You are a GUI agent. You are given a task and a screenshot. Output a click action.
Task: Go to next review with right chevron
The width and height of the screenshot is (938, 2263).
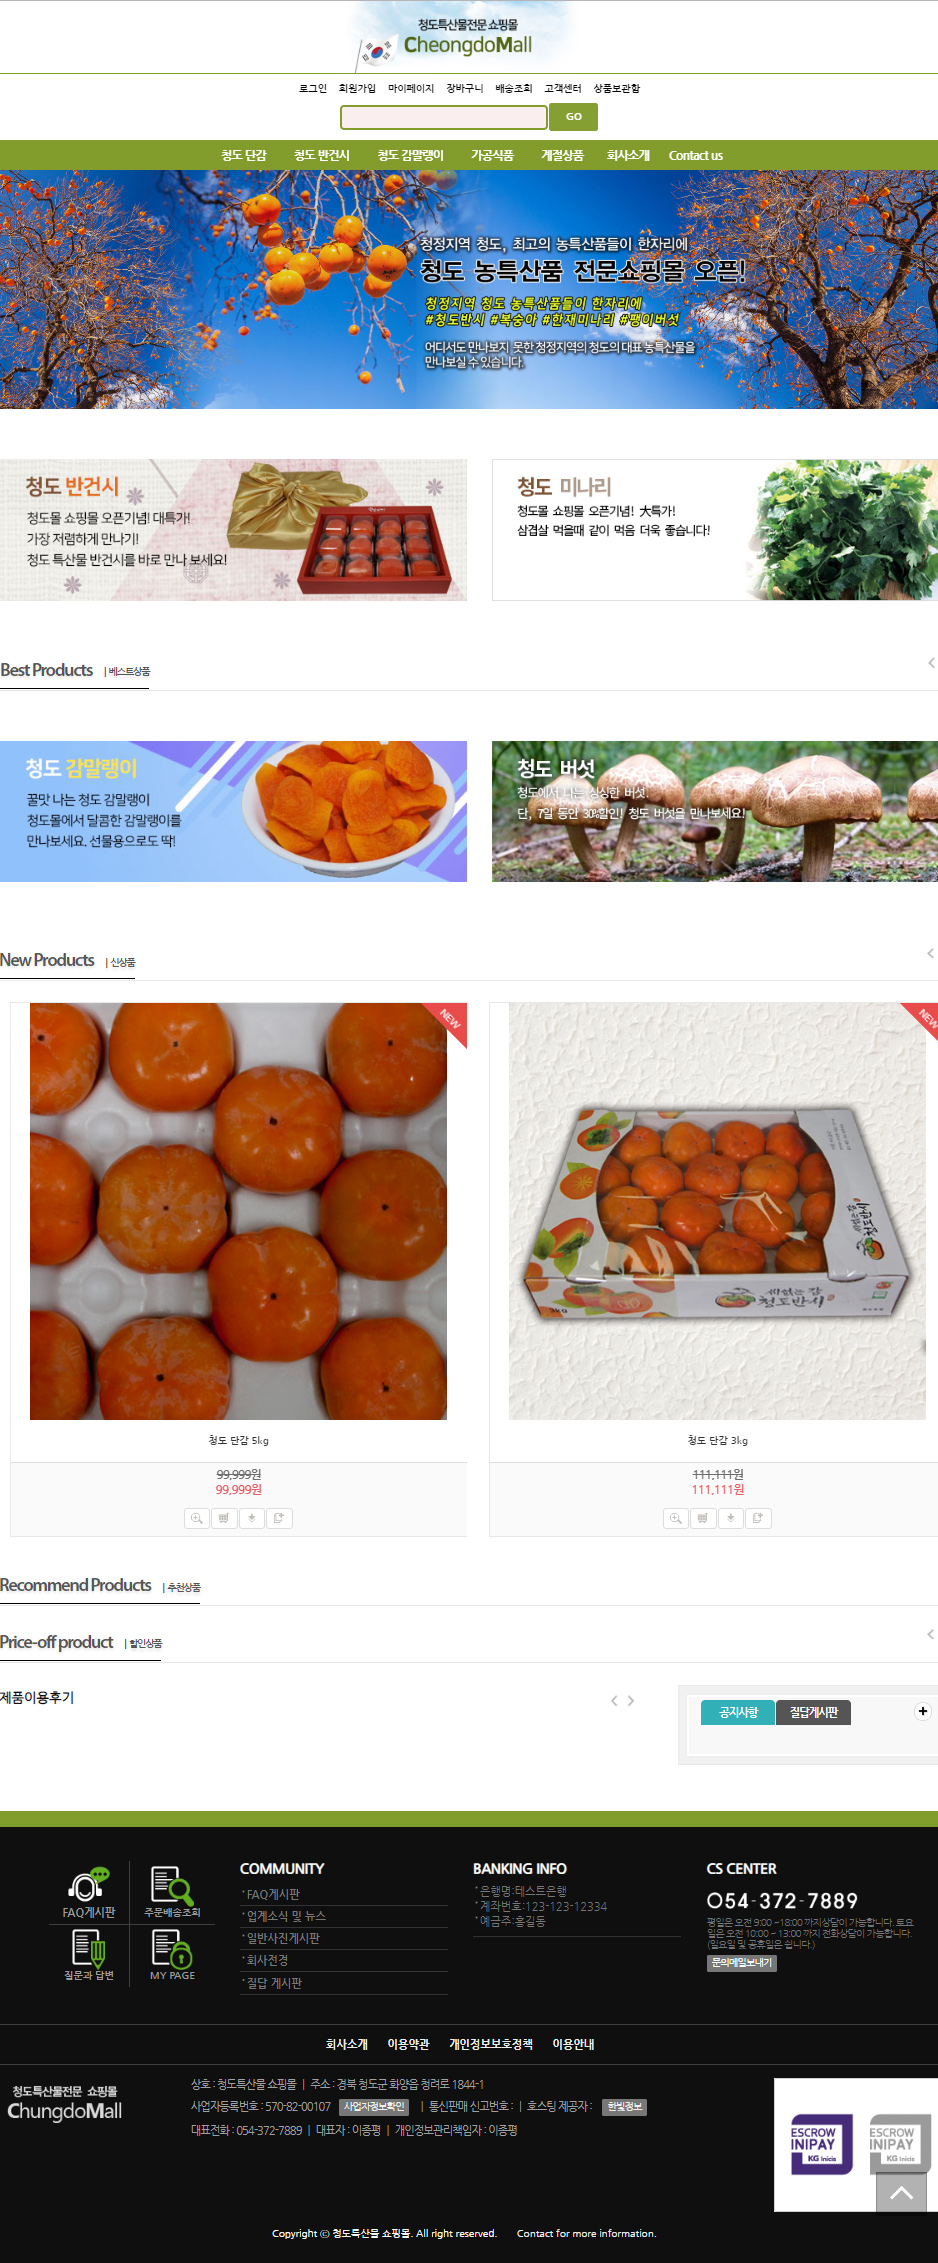(x=631, y=1700)
